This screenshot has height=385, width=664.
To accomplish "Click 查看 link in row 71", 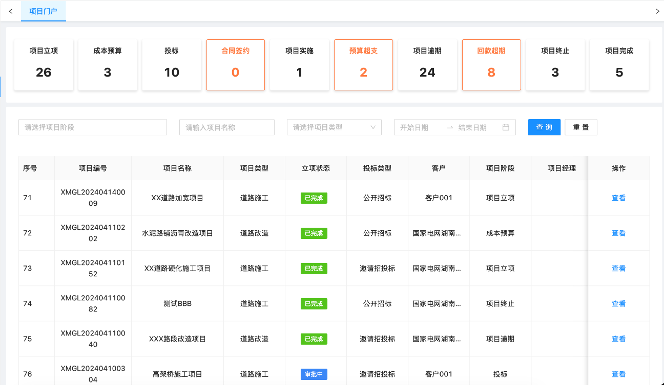I will point(619,198).
